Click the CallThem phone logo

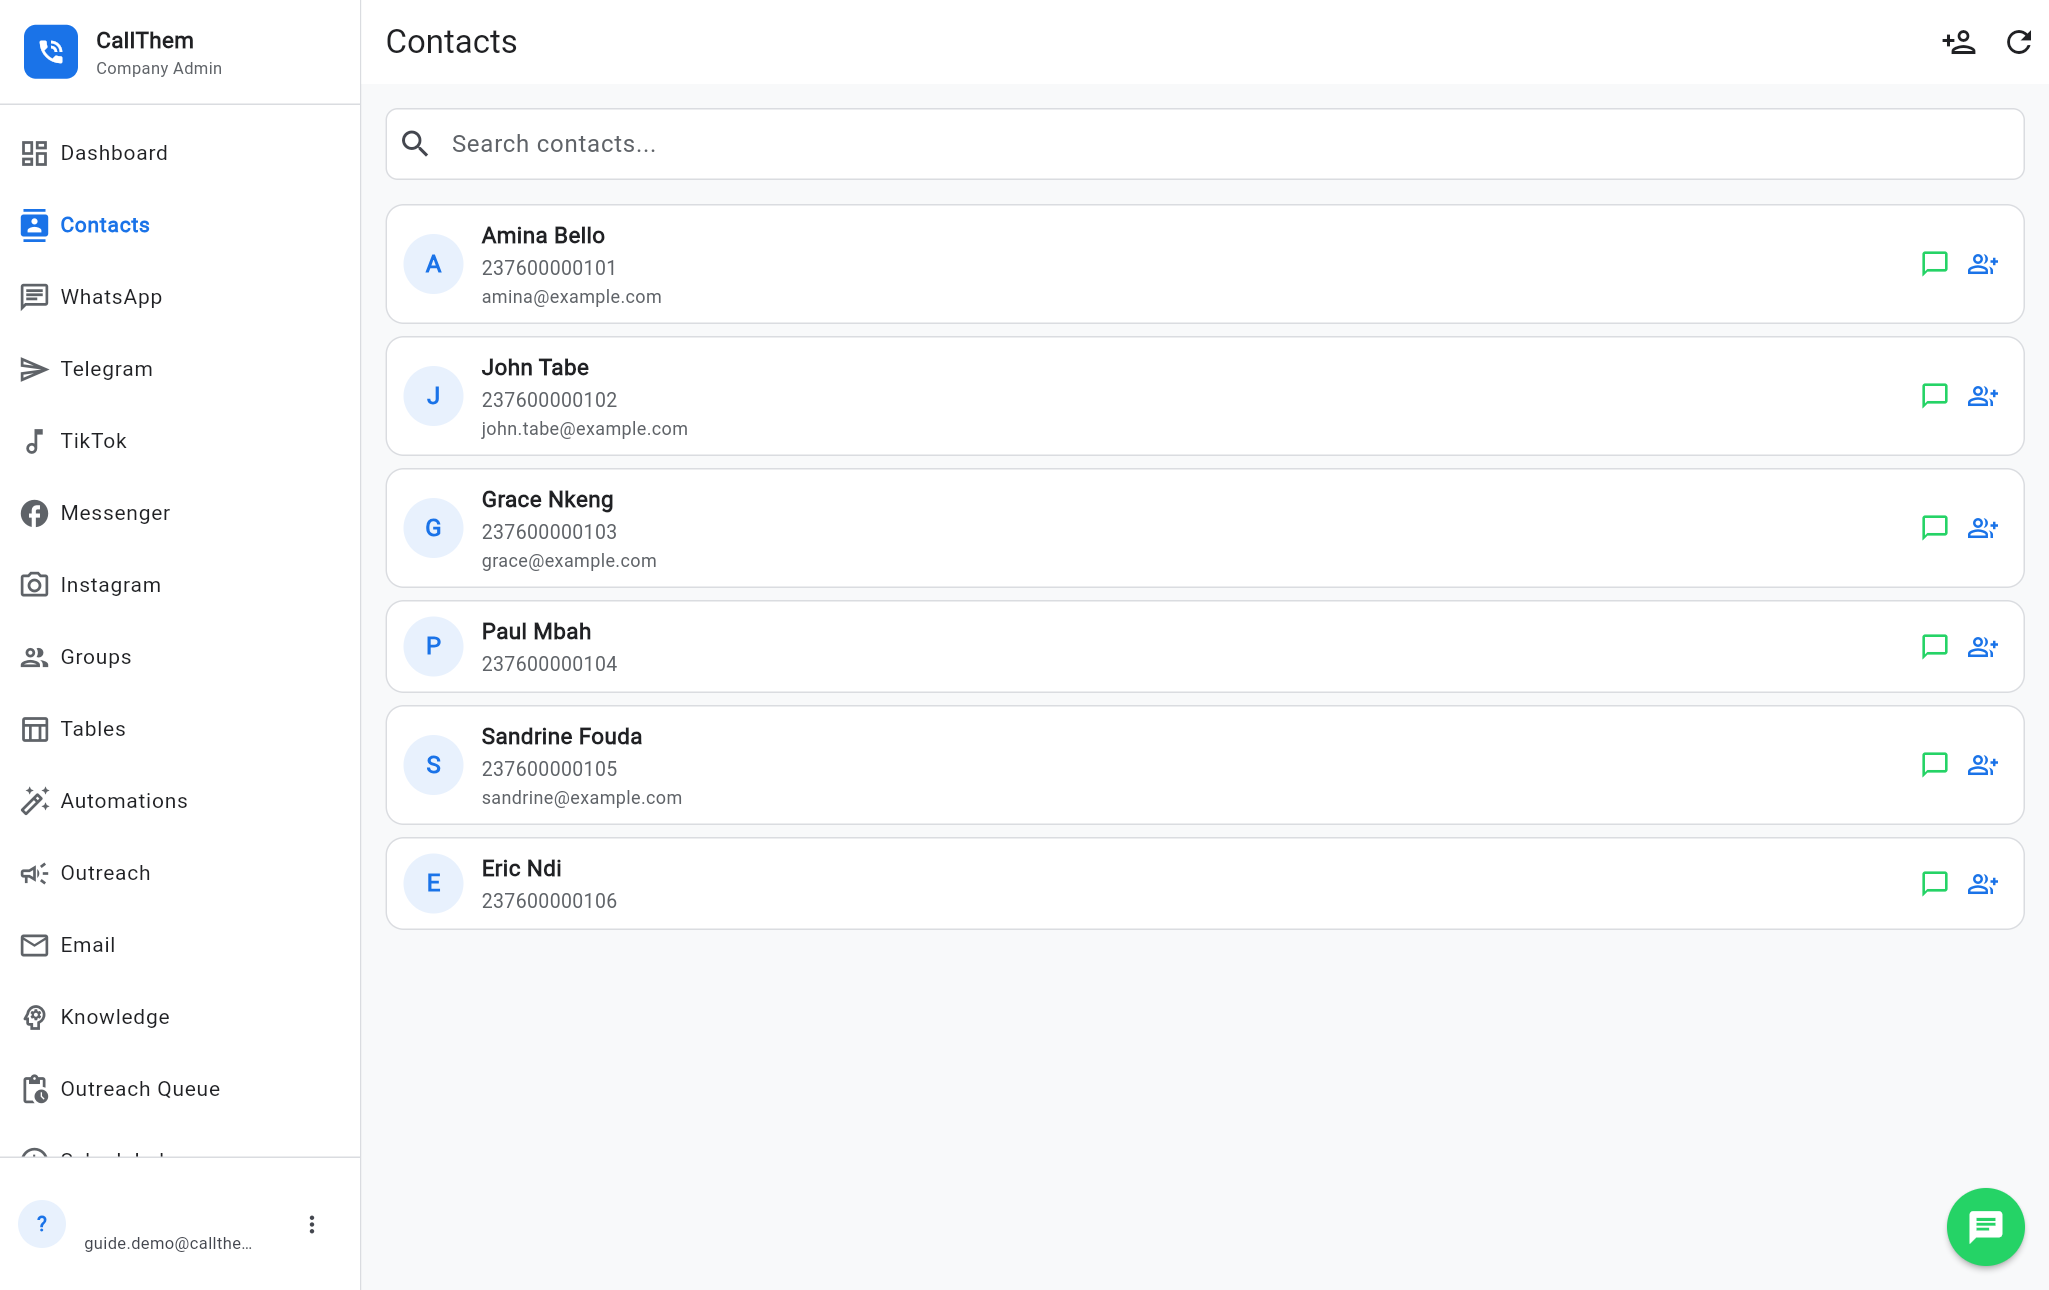coord(51,52)
